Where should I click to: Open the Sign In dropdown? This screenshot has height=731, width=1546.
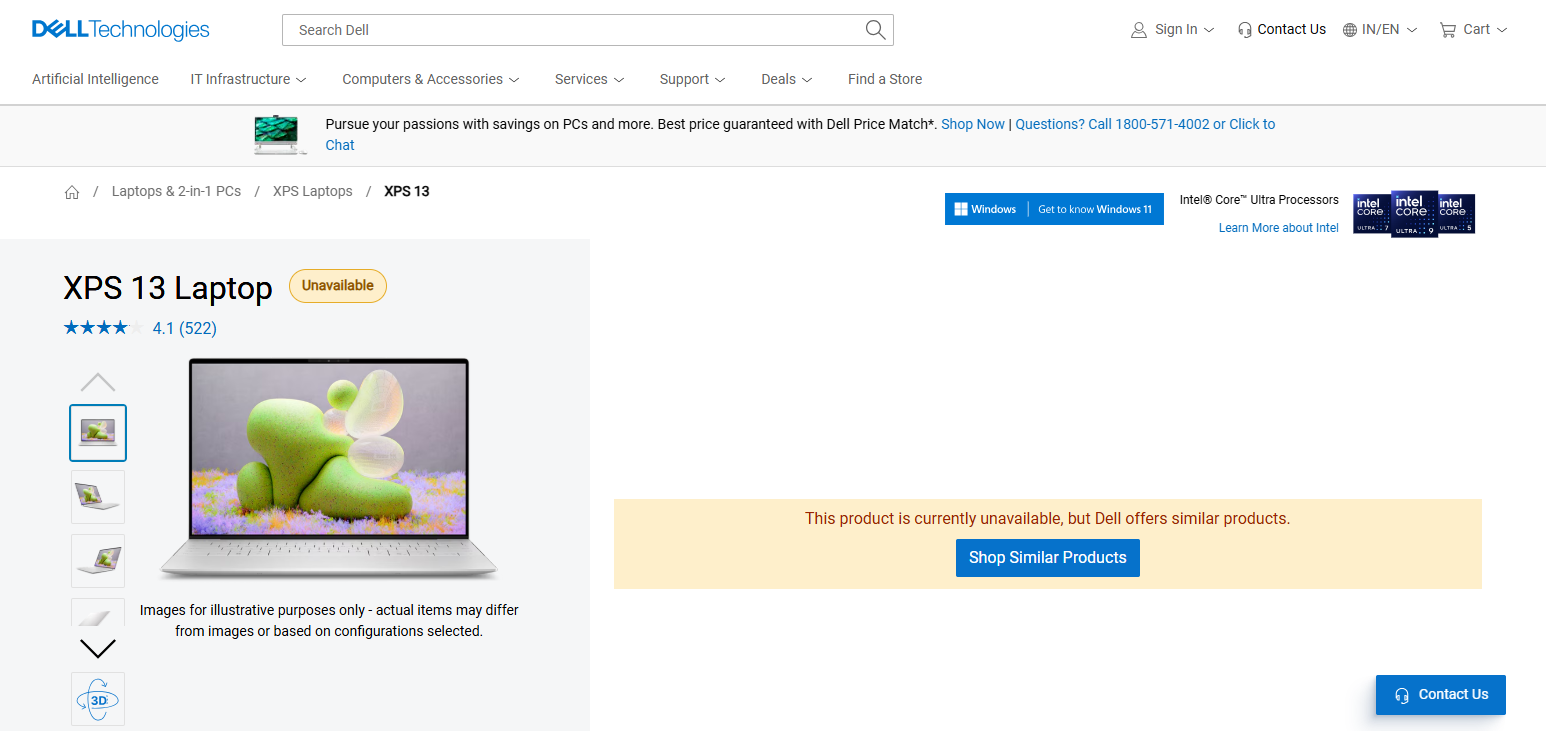[x=1185, y=30]
